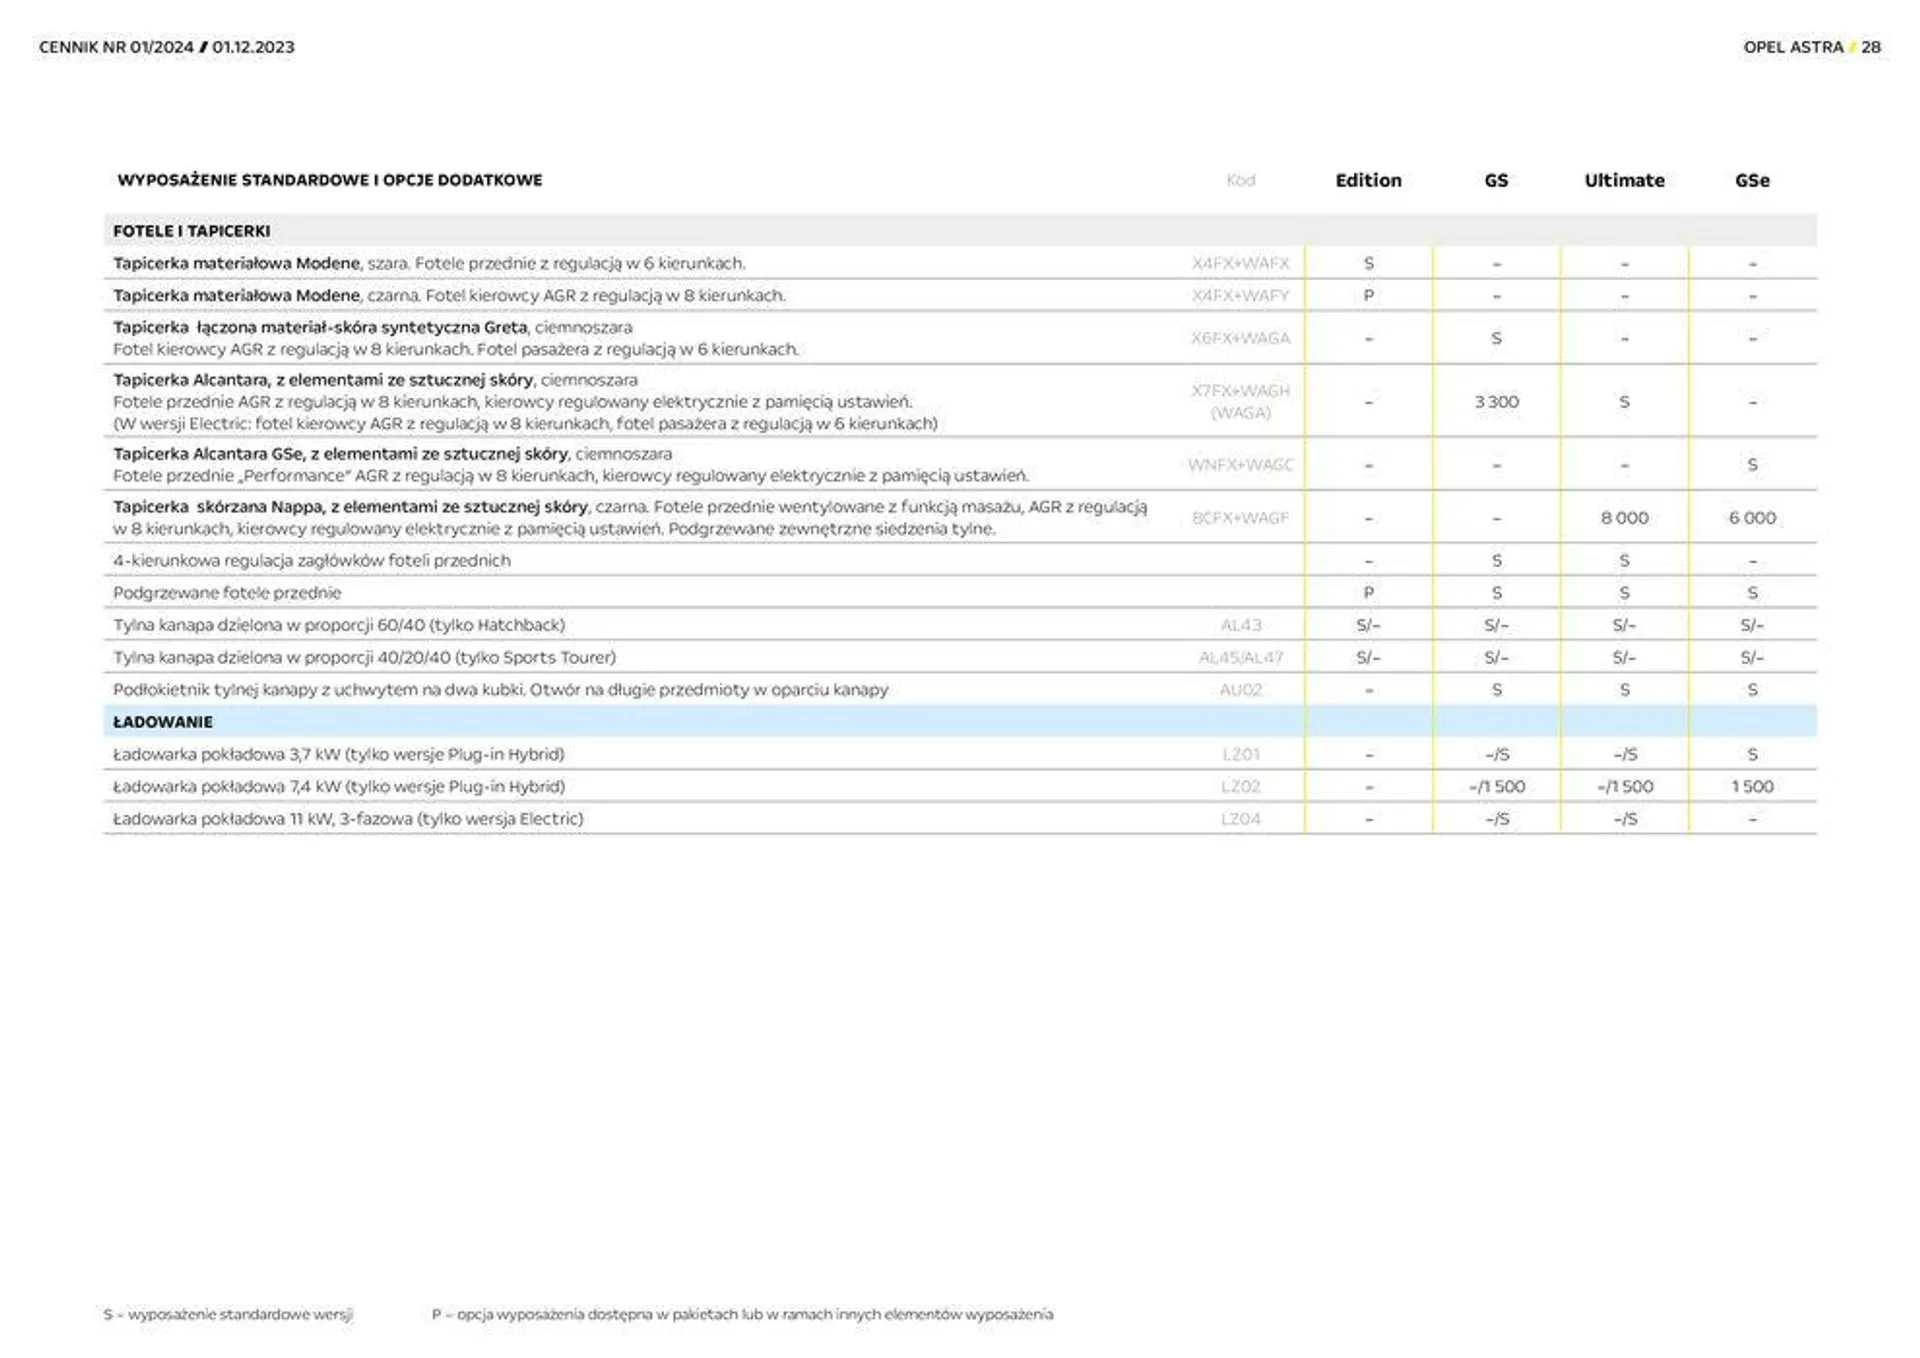Click Edition 'P' for Podgrzewane fotele przednie
The image size is (1920, 1358).
pyautogui.click(x=1368, y=593)
